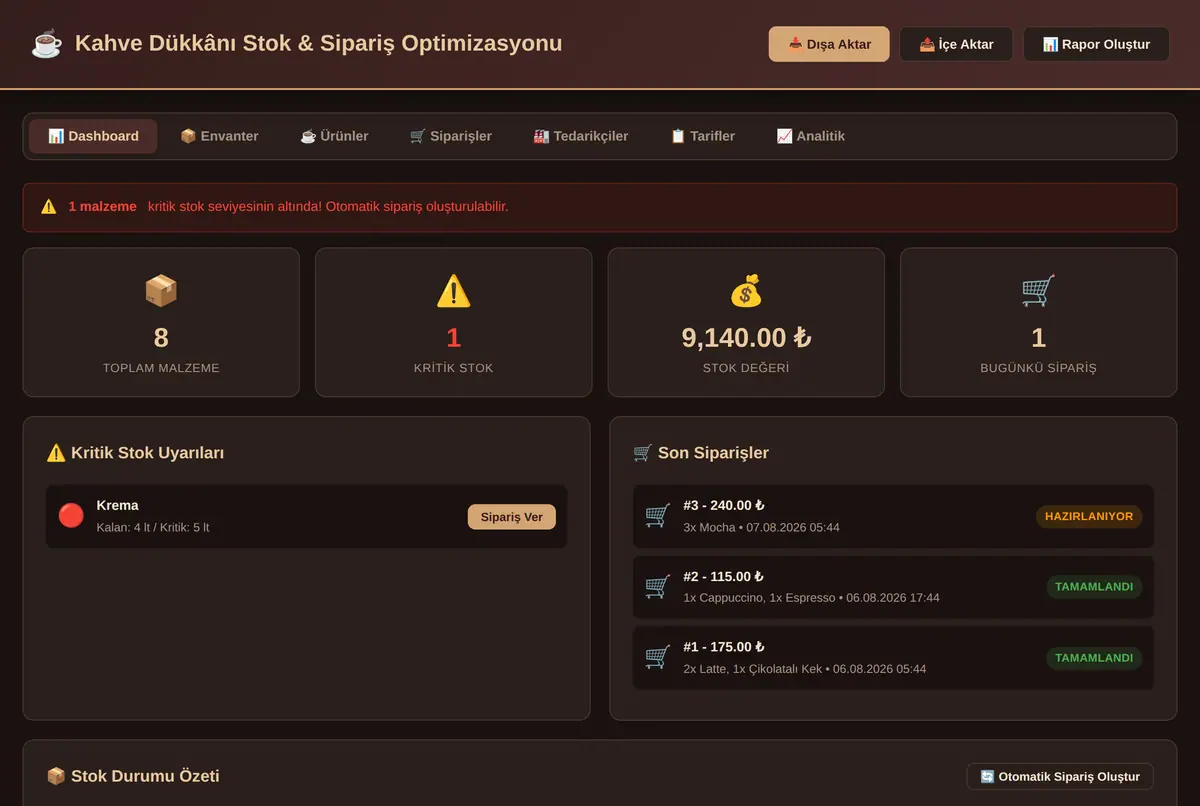Click the TAMAMLANDI badge of order #2

(x=1094, y=587)
